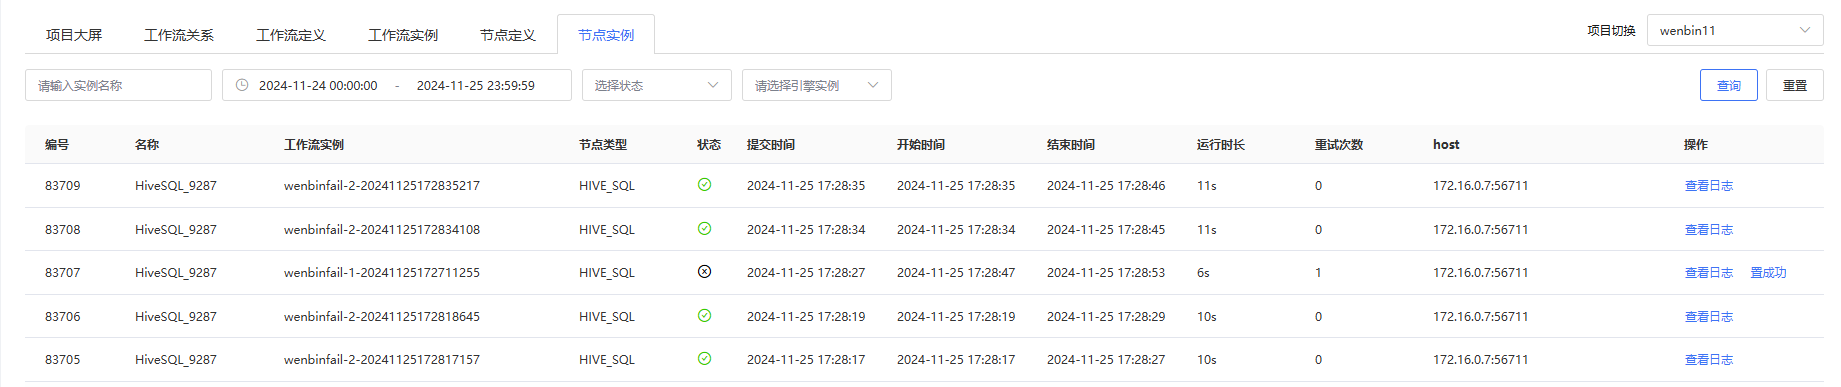The height and width of the screenshot is (387, 1841).
Task: Click success status icon for row 83708
Action: pos(704,229)
